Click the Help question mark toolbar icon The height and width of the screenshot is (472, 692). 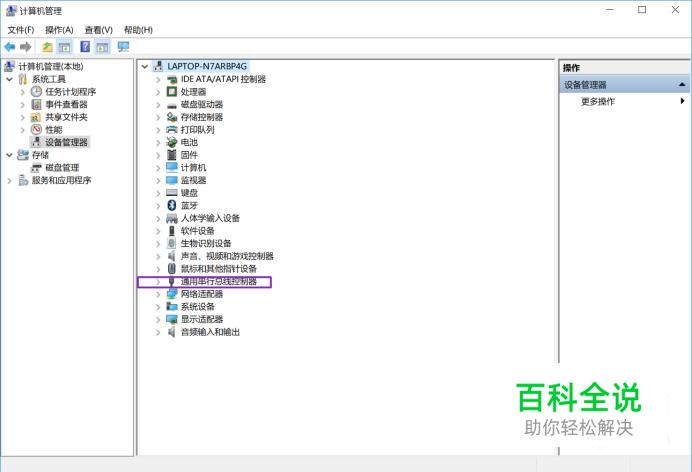[x=85, y=47]
